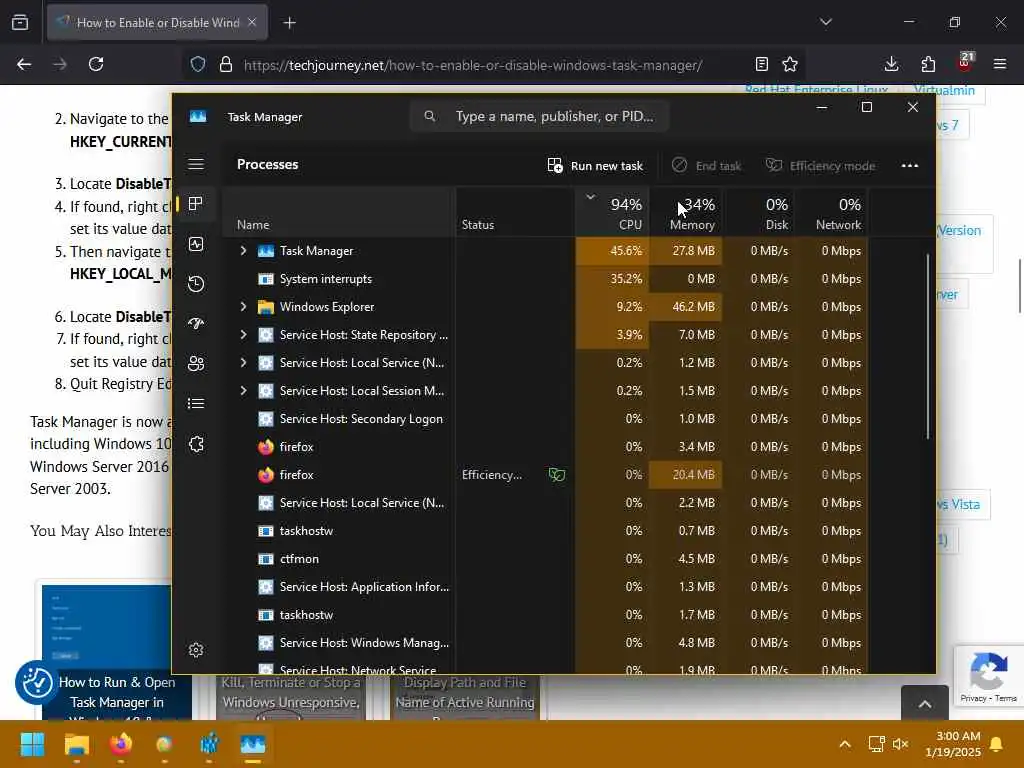Open uBlock extension icon with badge
The width and height of the screenshot is (1024, 768).
965,63
